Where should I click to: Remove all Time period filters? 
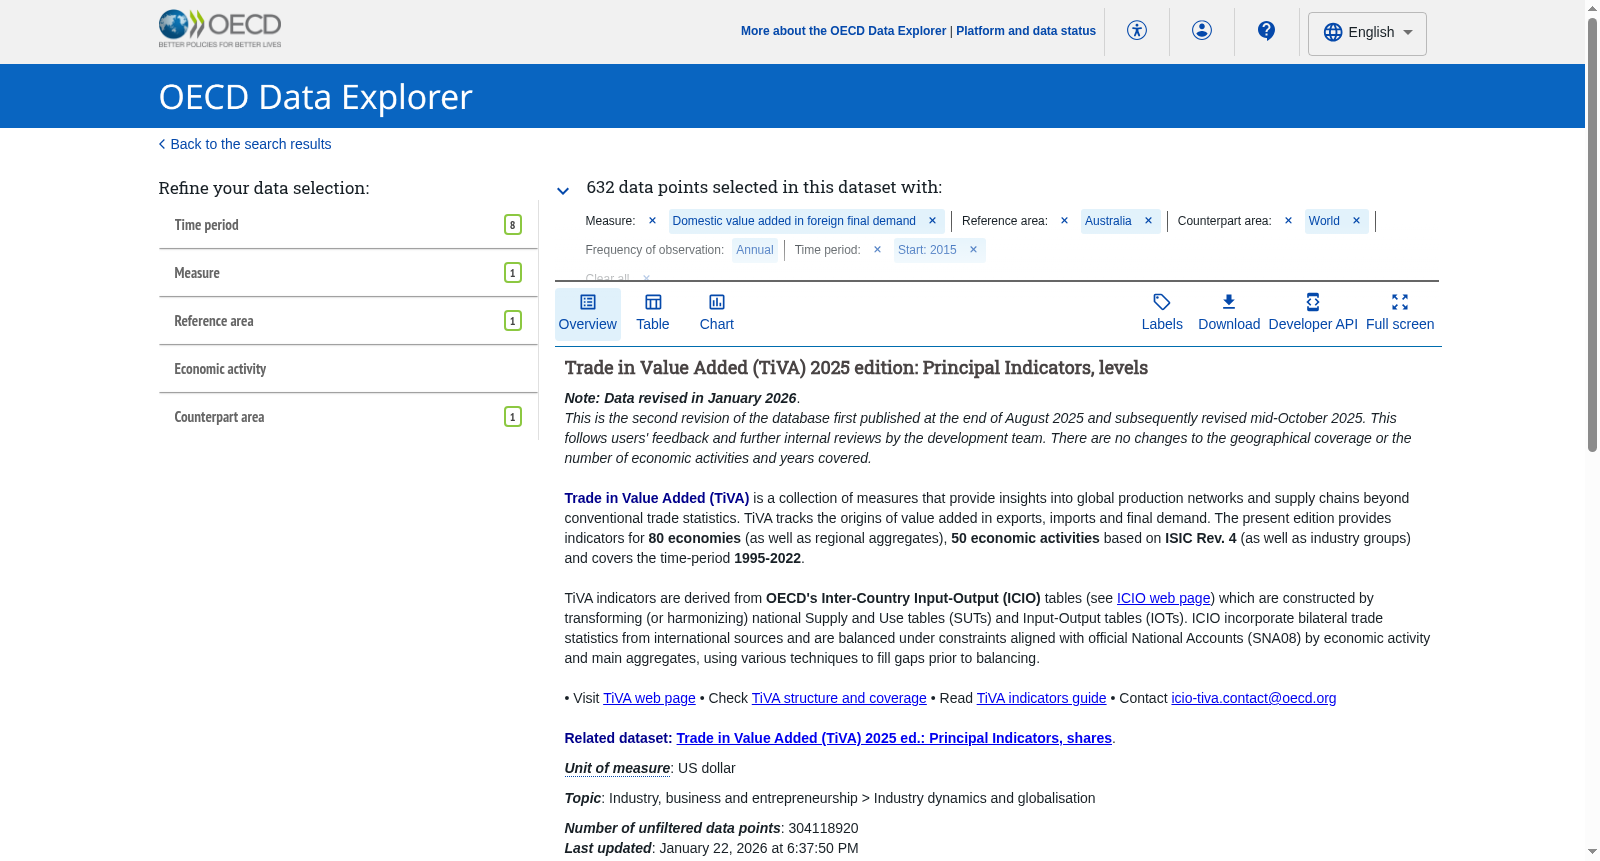pyautogui.click(x=877, y=250)
